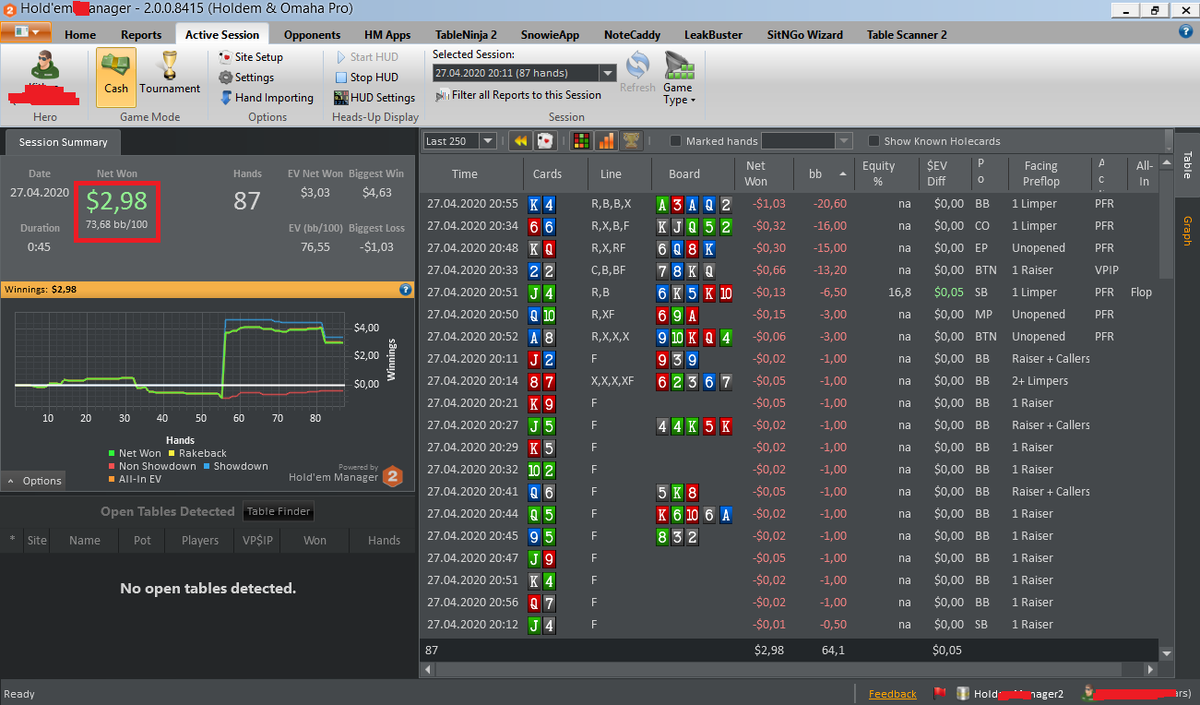Select Cash game mode
Viewport: 1200px width, 705px height.
tap(116, 76)
